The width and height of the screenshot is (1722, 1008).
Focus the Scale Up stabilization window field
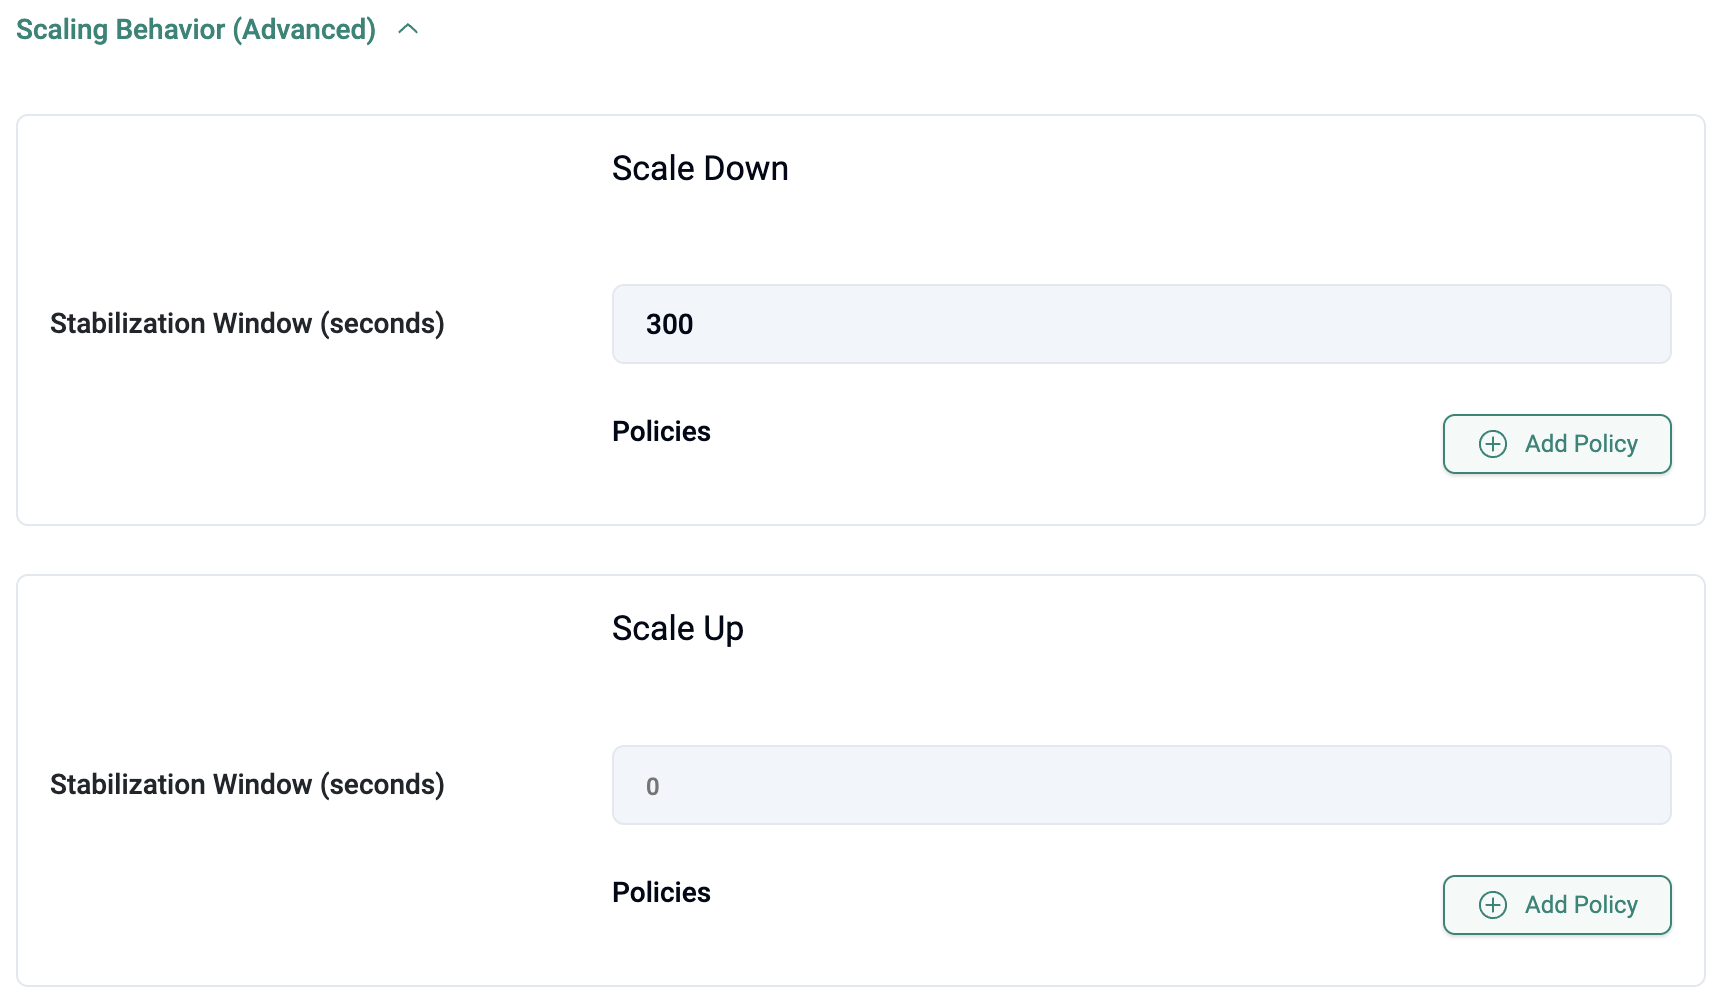[1140, 785]
